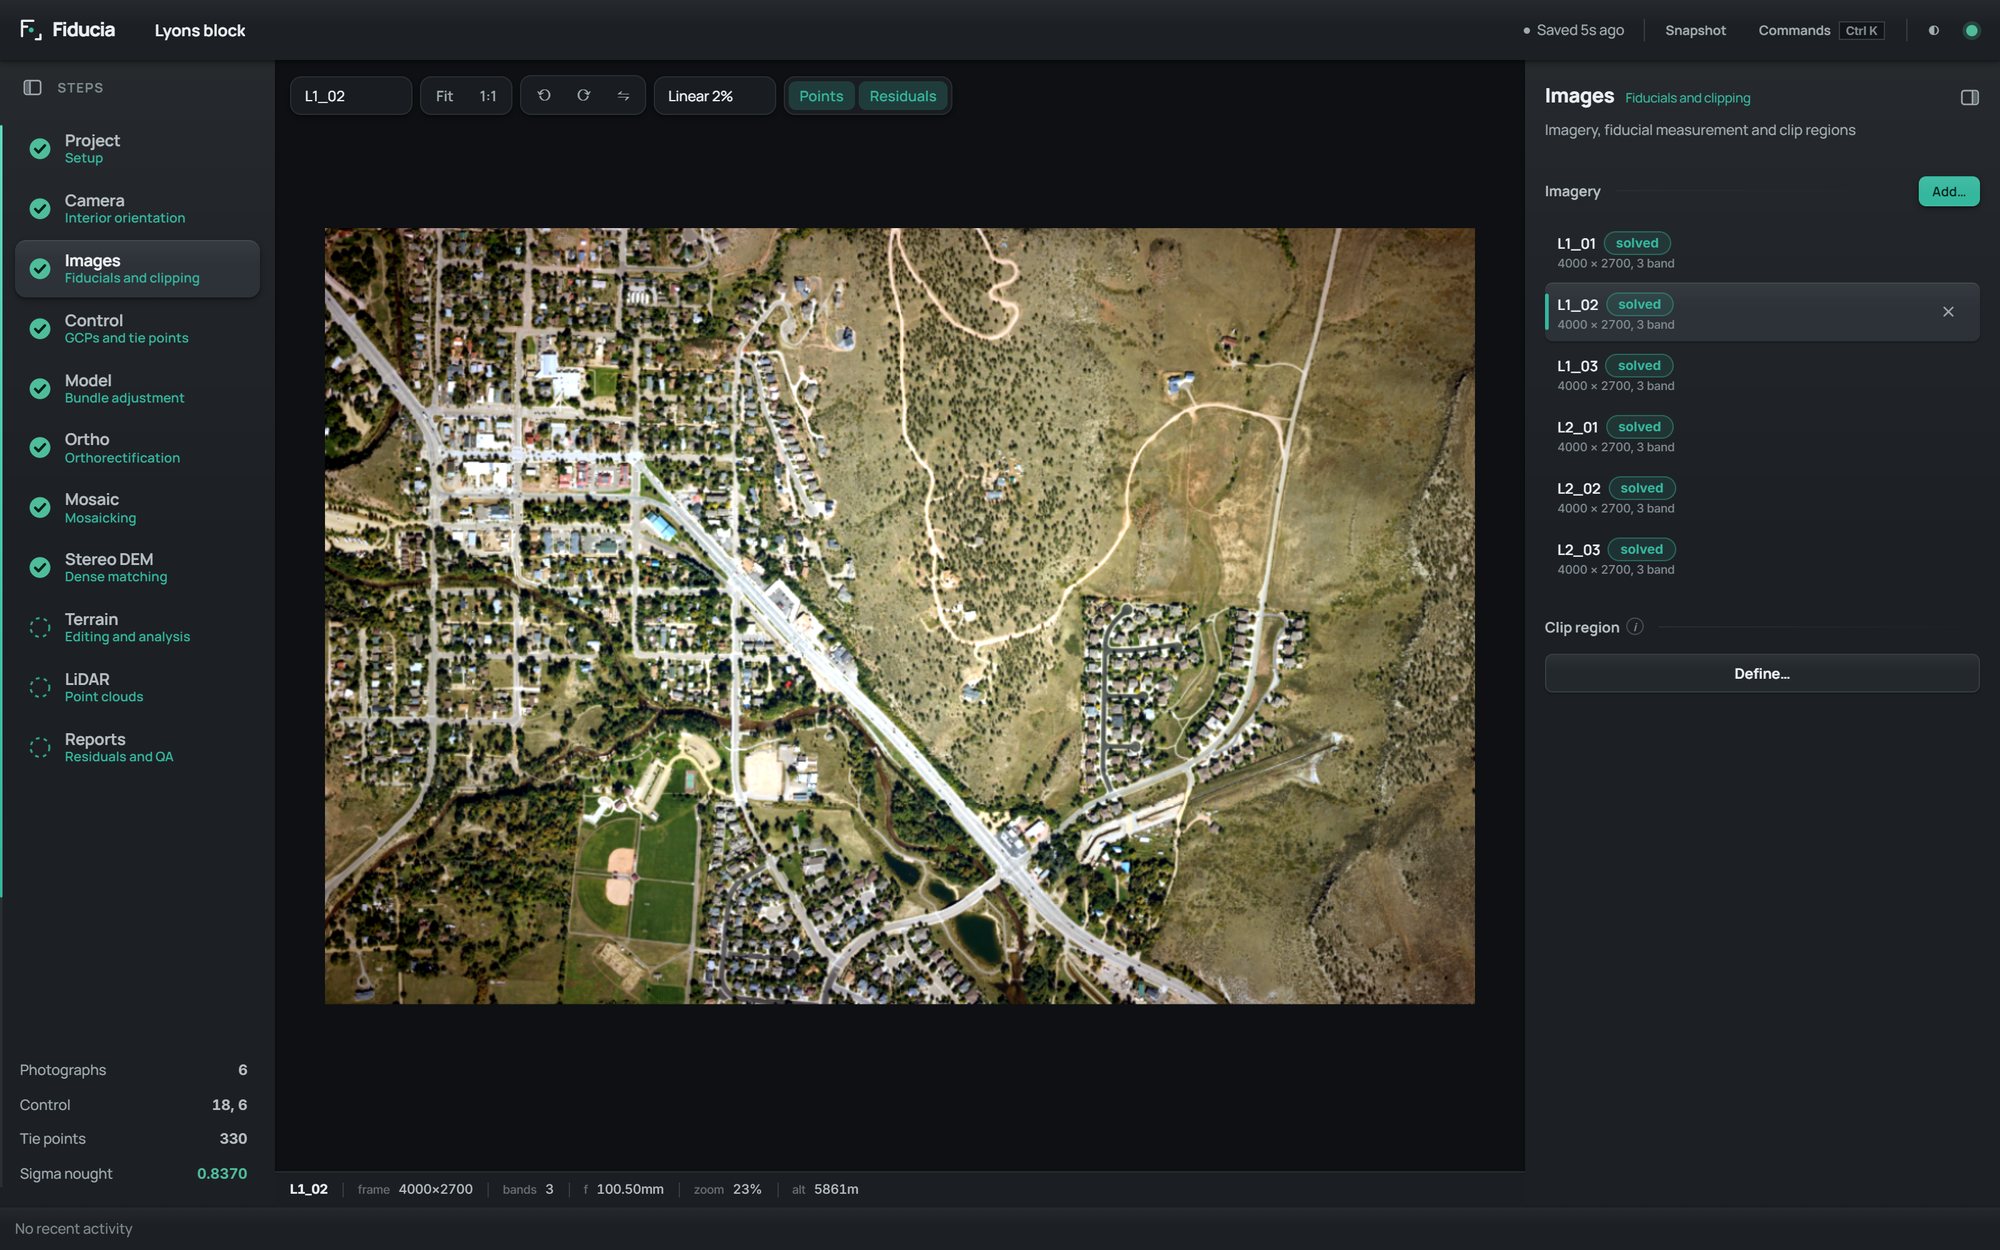This screenshot has height=1250, width=2000.
Task: Select image L2_02 in the list
Action: point(1762,497)
